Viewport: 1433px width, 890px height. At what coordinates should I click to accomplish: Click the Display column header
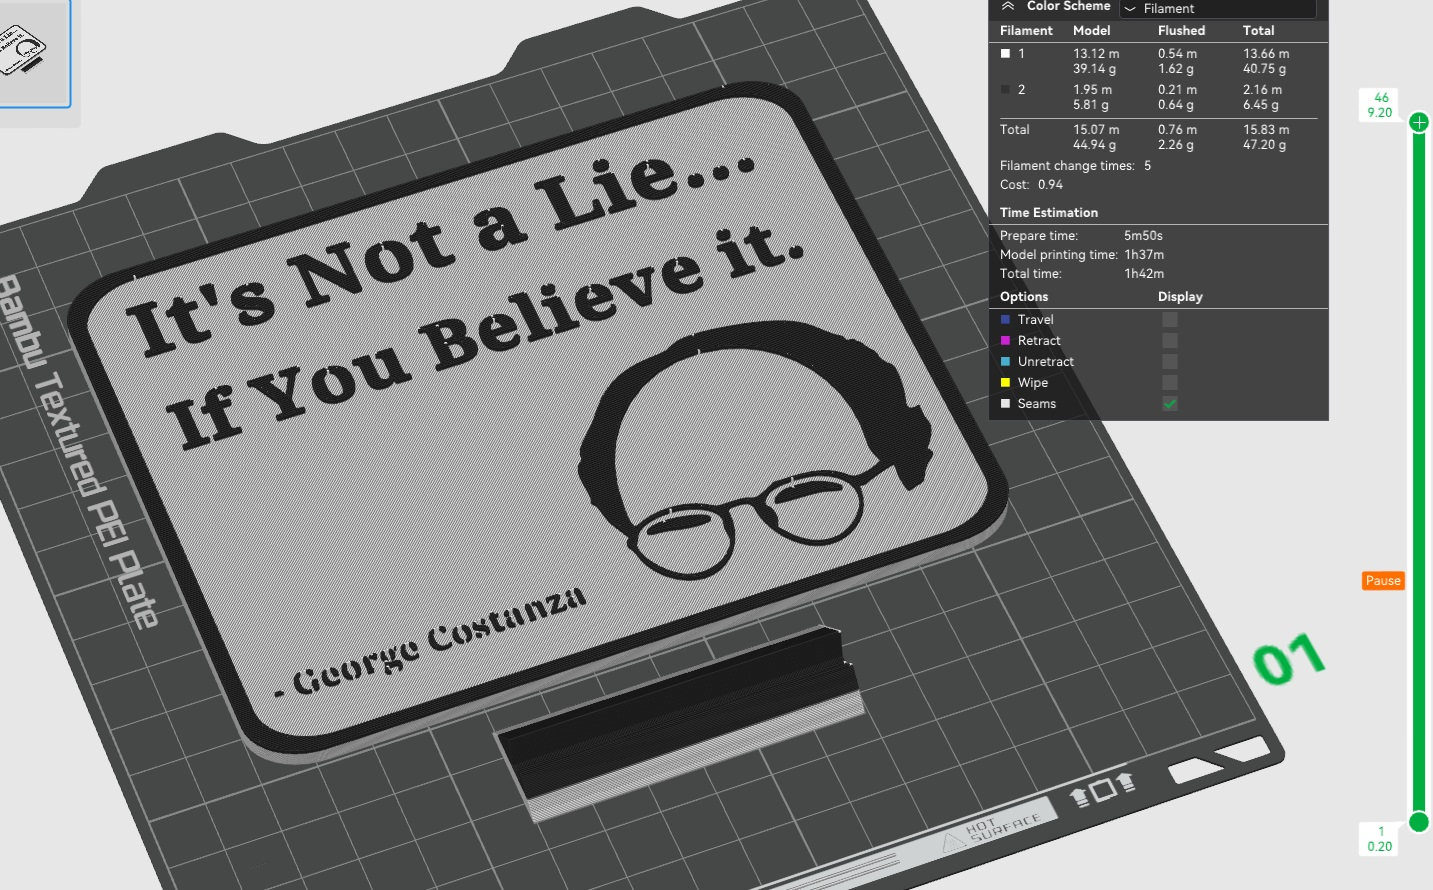coord(1180,297)
